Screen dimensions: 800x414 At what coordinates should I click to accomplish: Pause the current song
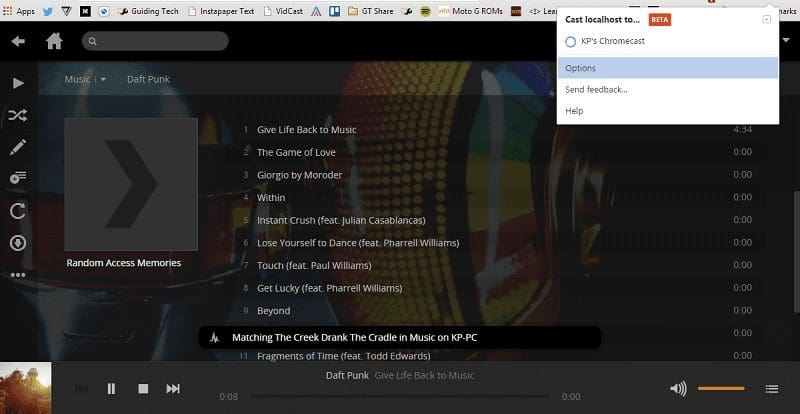[x=111, y=389]
